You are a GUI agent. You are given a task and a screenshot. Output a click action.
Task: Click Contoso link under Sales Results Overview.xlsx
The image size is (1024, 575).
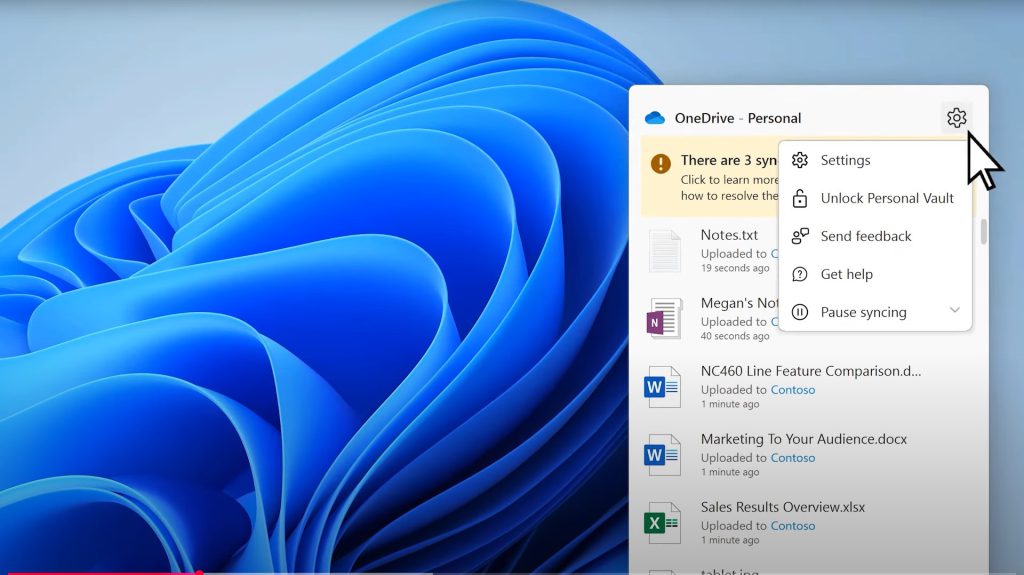pos(792,526)
